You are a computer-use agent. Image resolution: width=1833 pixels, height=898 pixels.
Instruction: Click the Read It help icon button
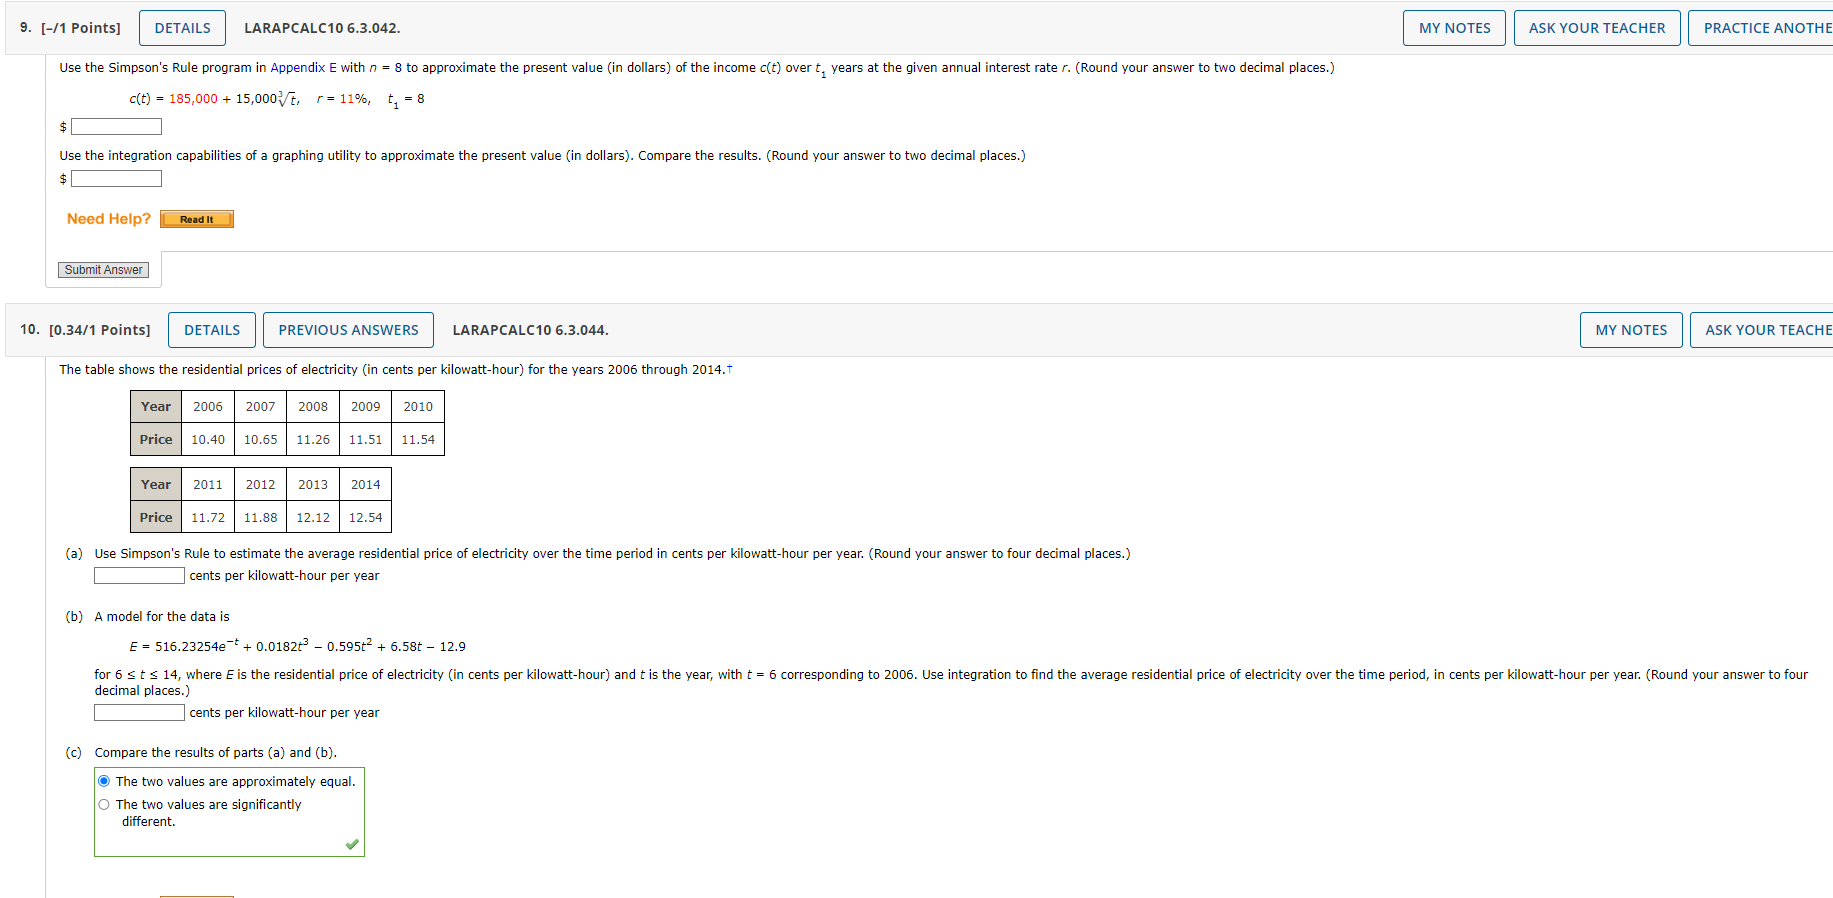[196, 218]
